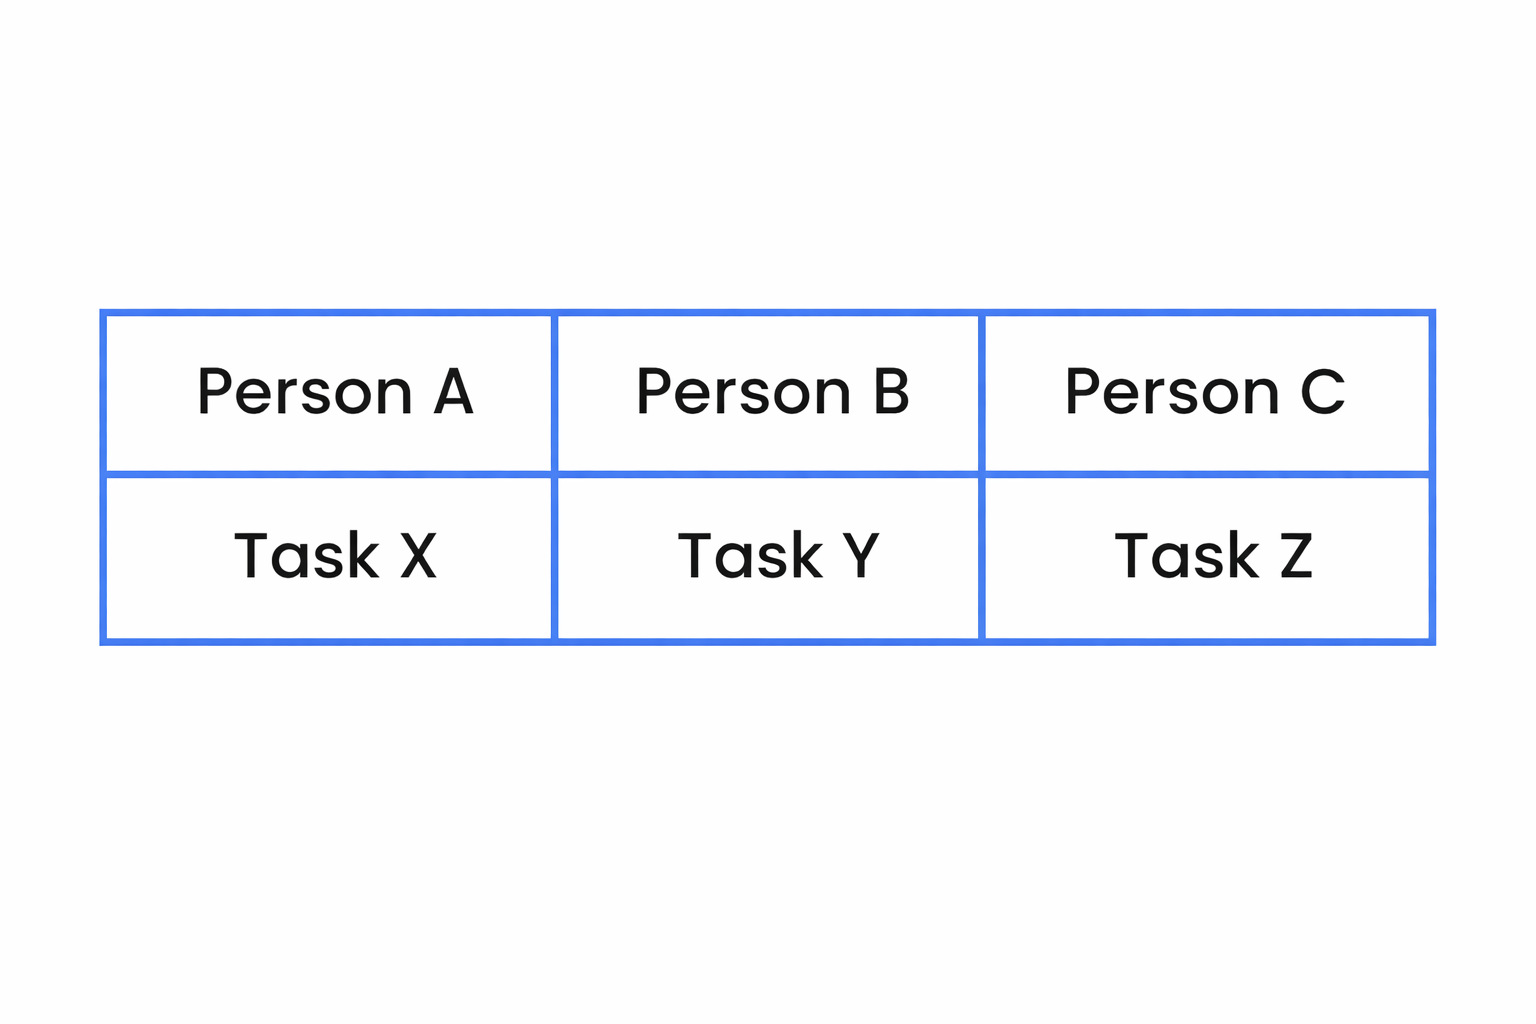The image size is (1536, 1024).
Task: Select the letter "Y" in the table
Action: pos(860,556)
